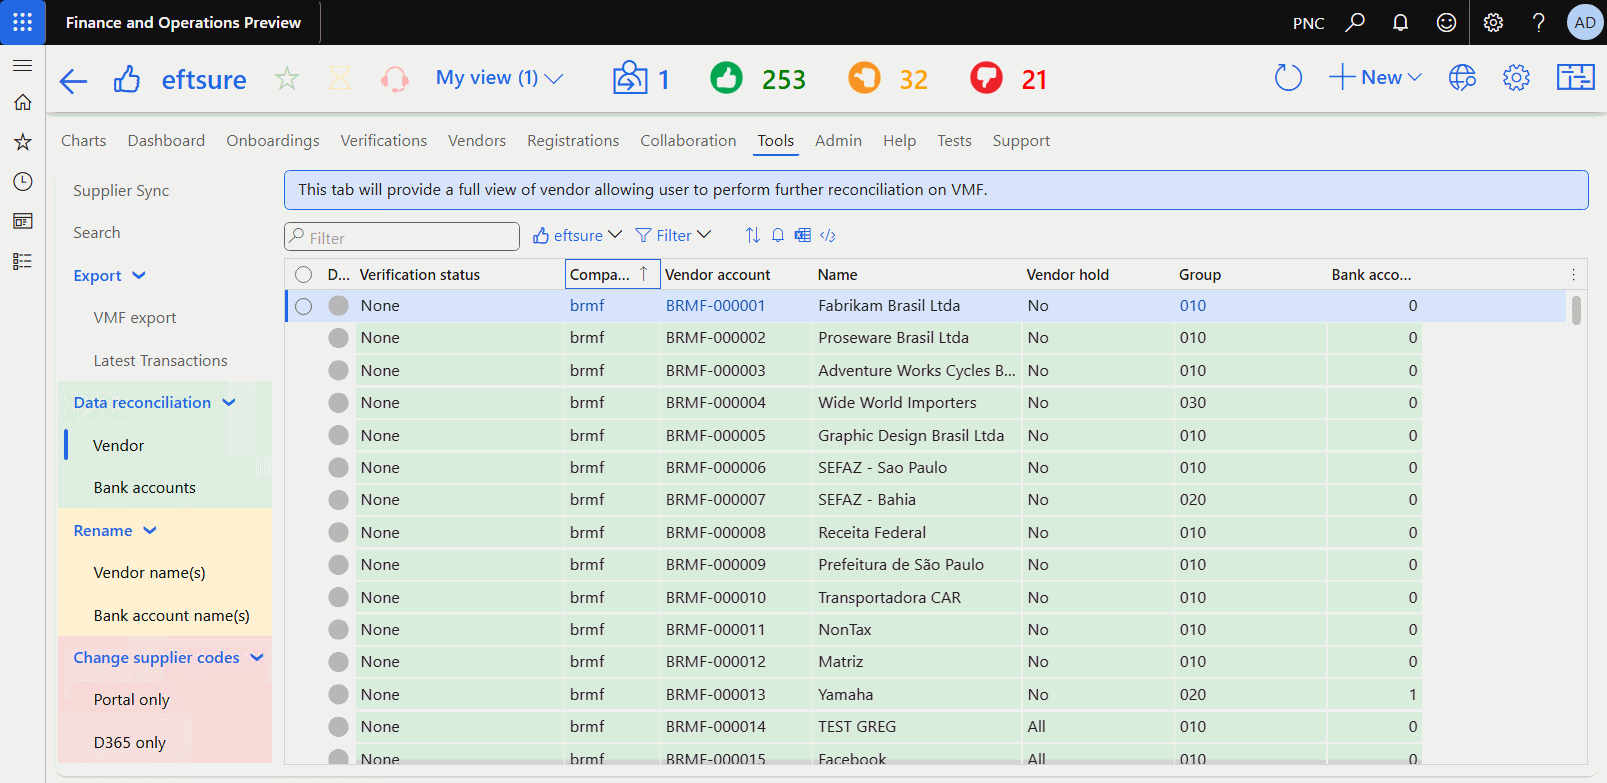Viewport: 1607px width, 783px height.
Task: Collapse the Change supplier codes section
Action: 169,657
